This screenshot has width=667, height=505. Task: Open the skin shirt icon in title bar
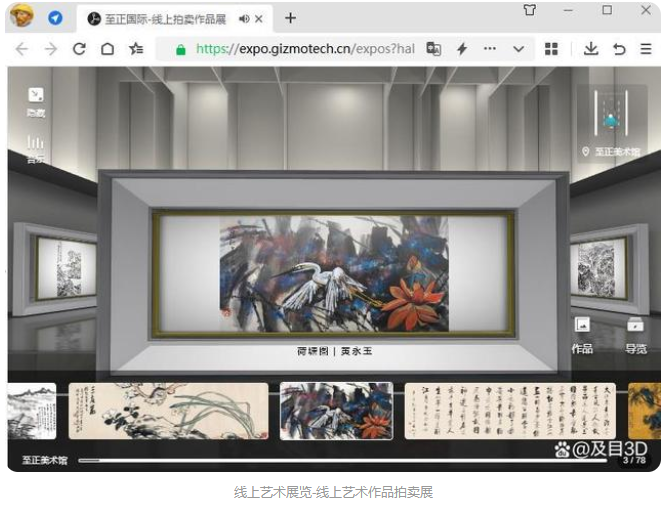(530, 10)
